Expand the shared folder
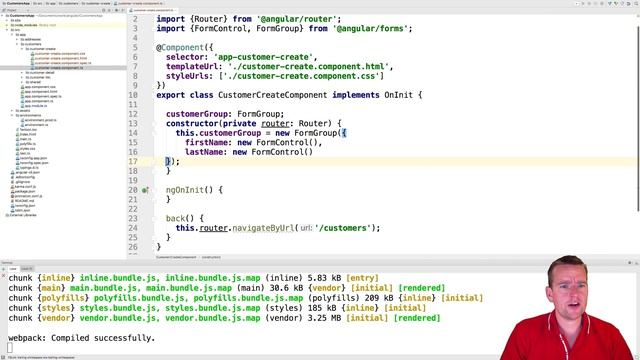 click(x=22, y=82)
